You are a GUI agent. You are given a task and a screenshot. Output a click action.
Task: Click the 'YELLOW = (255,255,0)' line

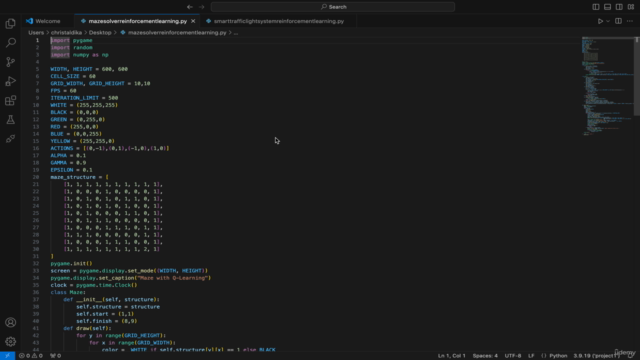click(82, 141)
